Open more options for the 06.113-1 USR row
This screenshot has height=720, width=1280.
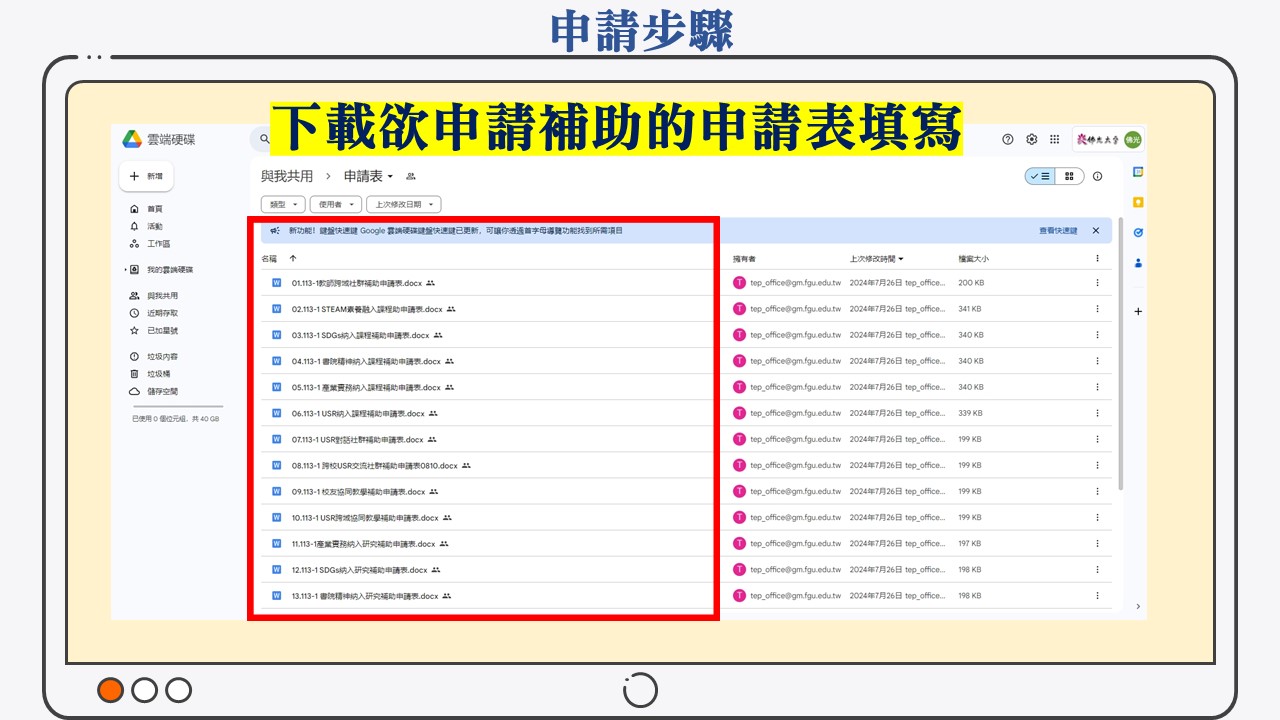(x=1097, y=413)
